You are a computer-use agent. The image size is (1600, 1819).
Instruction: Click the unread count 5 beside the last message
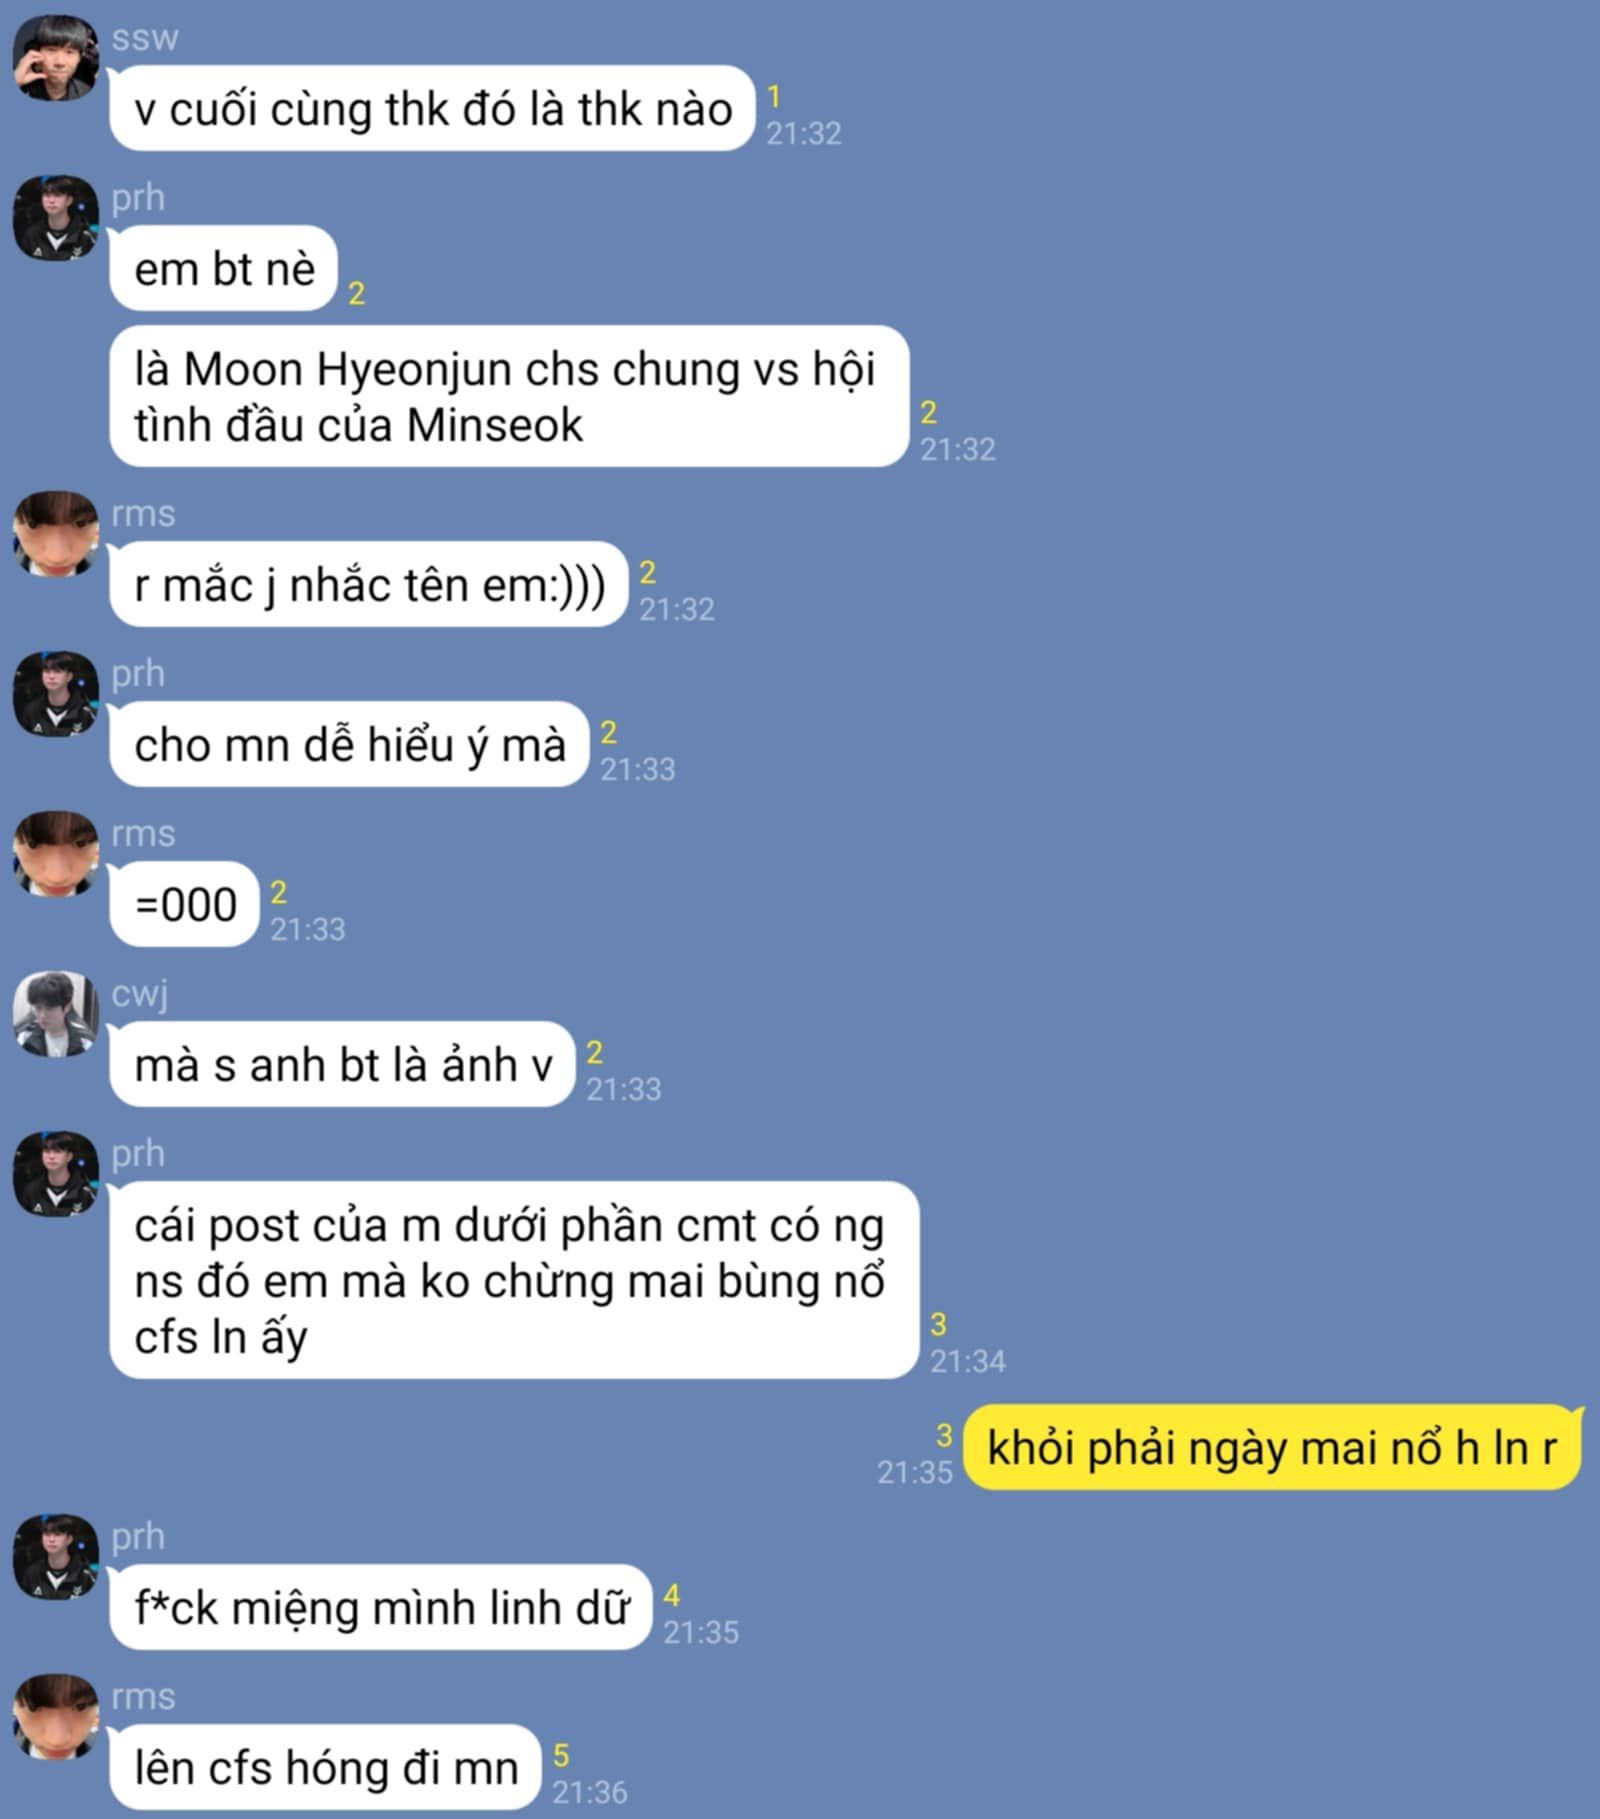click(561, 1755)
